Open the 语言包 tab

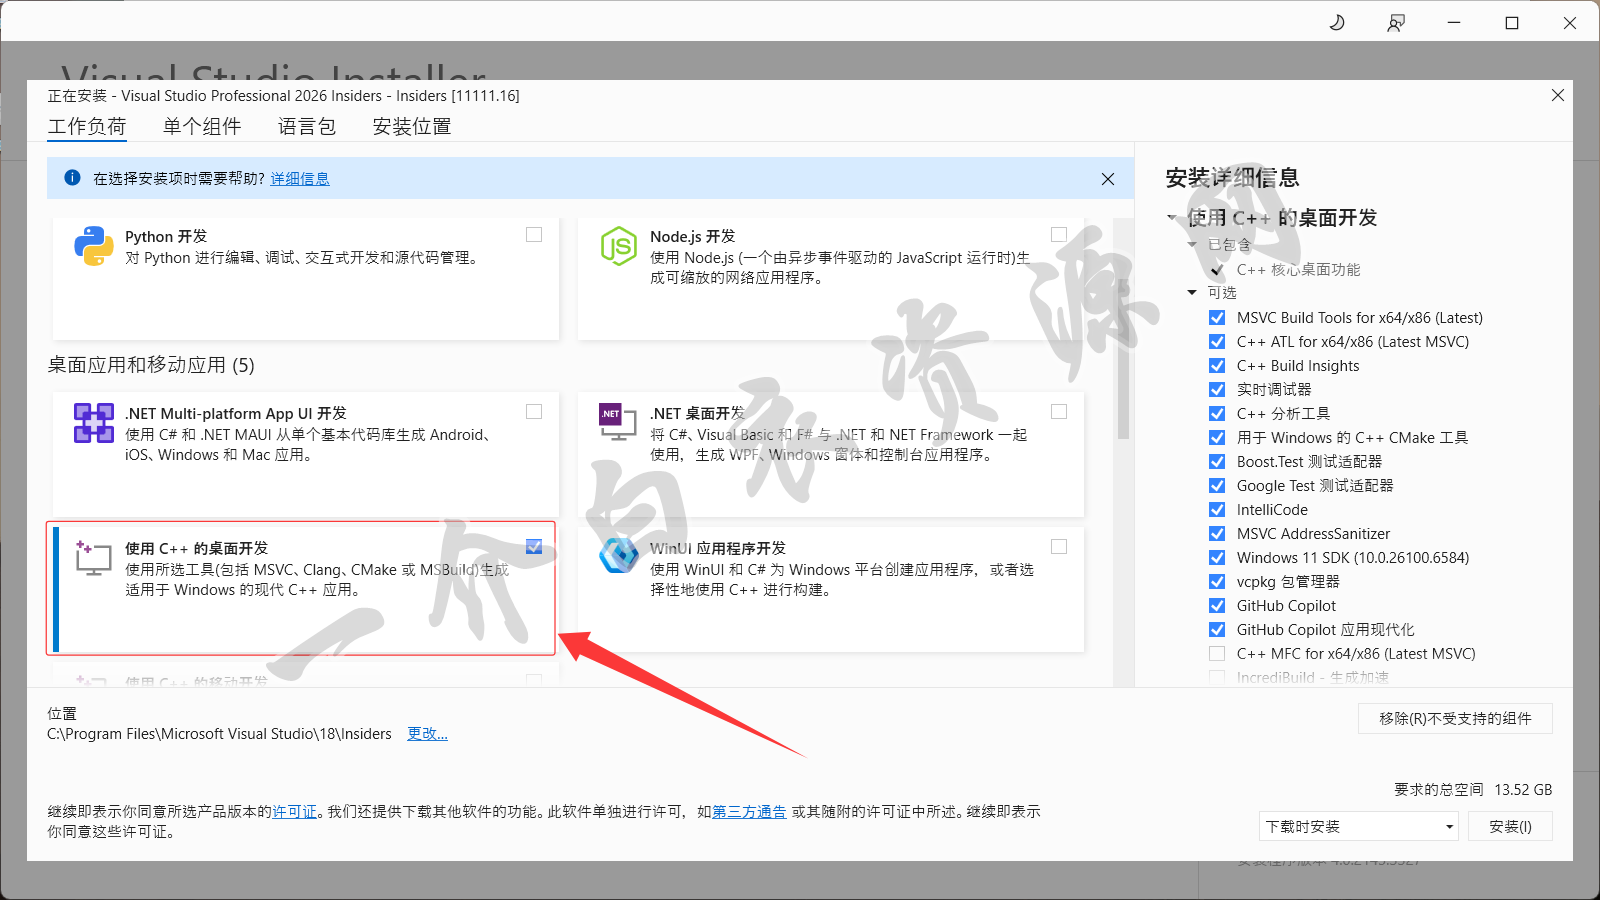pyautogui.click(x=307, y=127)
